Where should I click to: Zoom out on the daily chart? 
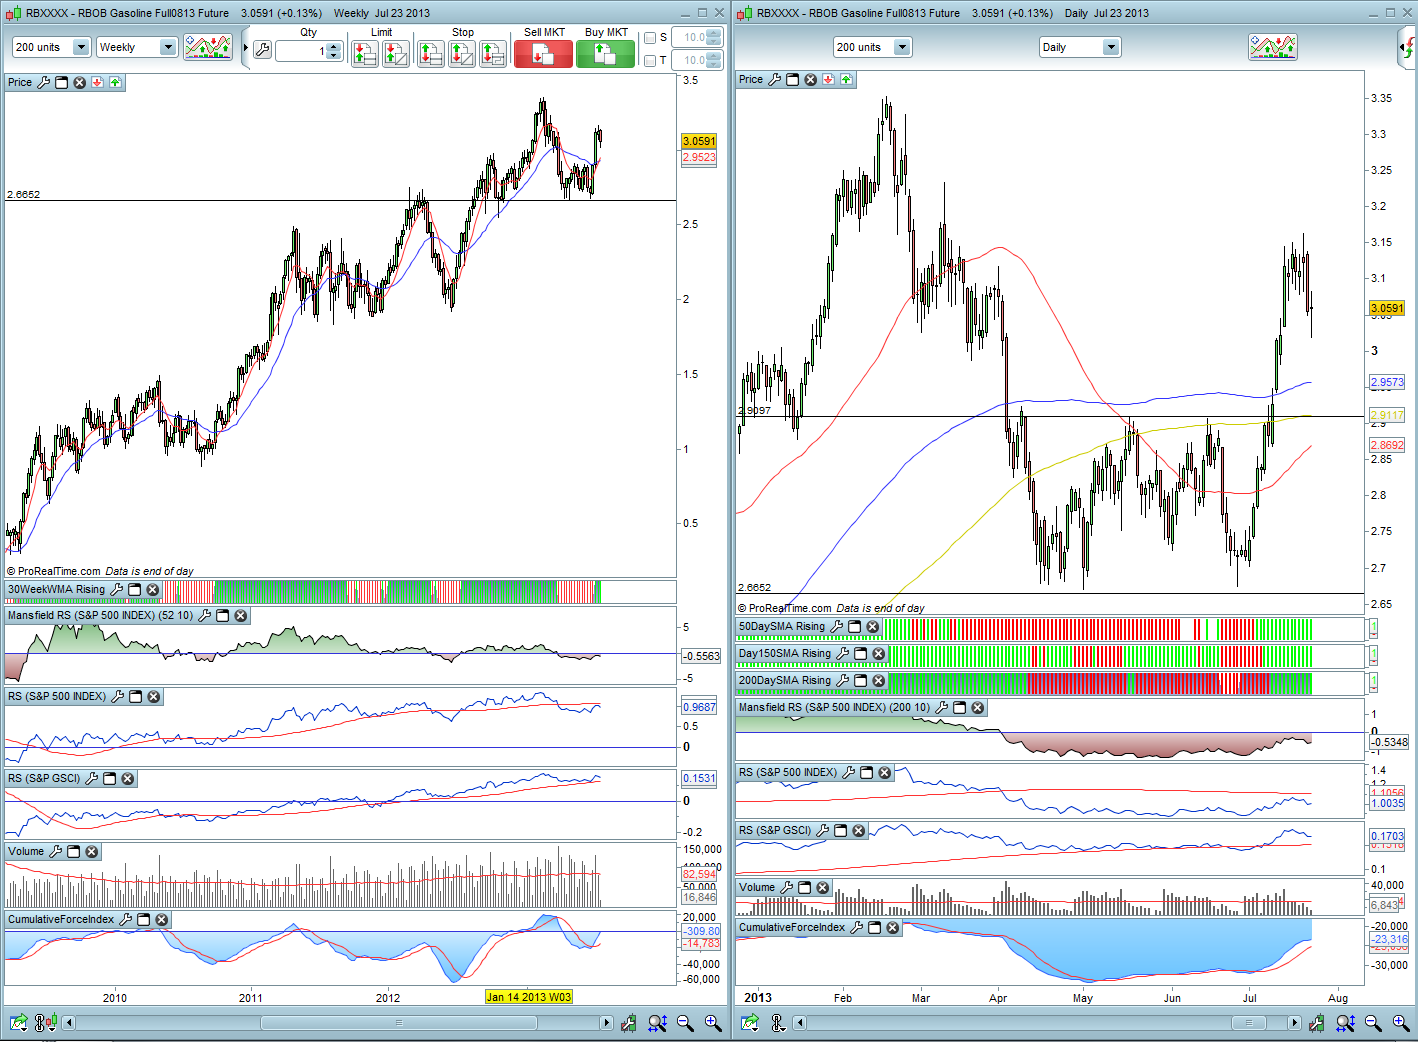(1373, 1023)
